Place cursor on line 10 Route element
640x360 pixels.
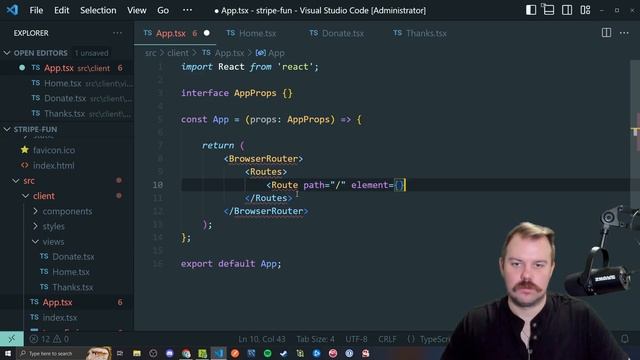[x=284, y=185]
